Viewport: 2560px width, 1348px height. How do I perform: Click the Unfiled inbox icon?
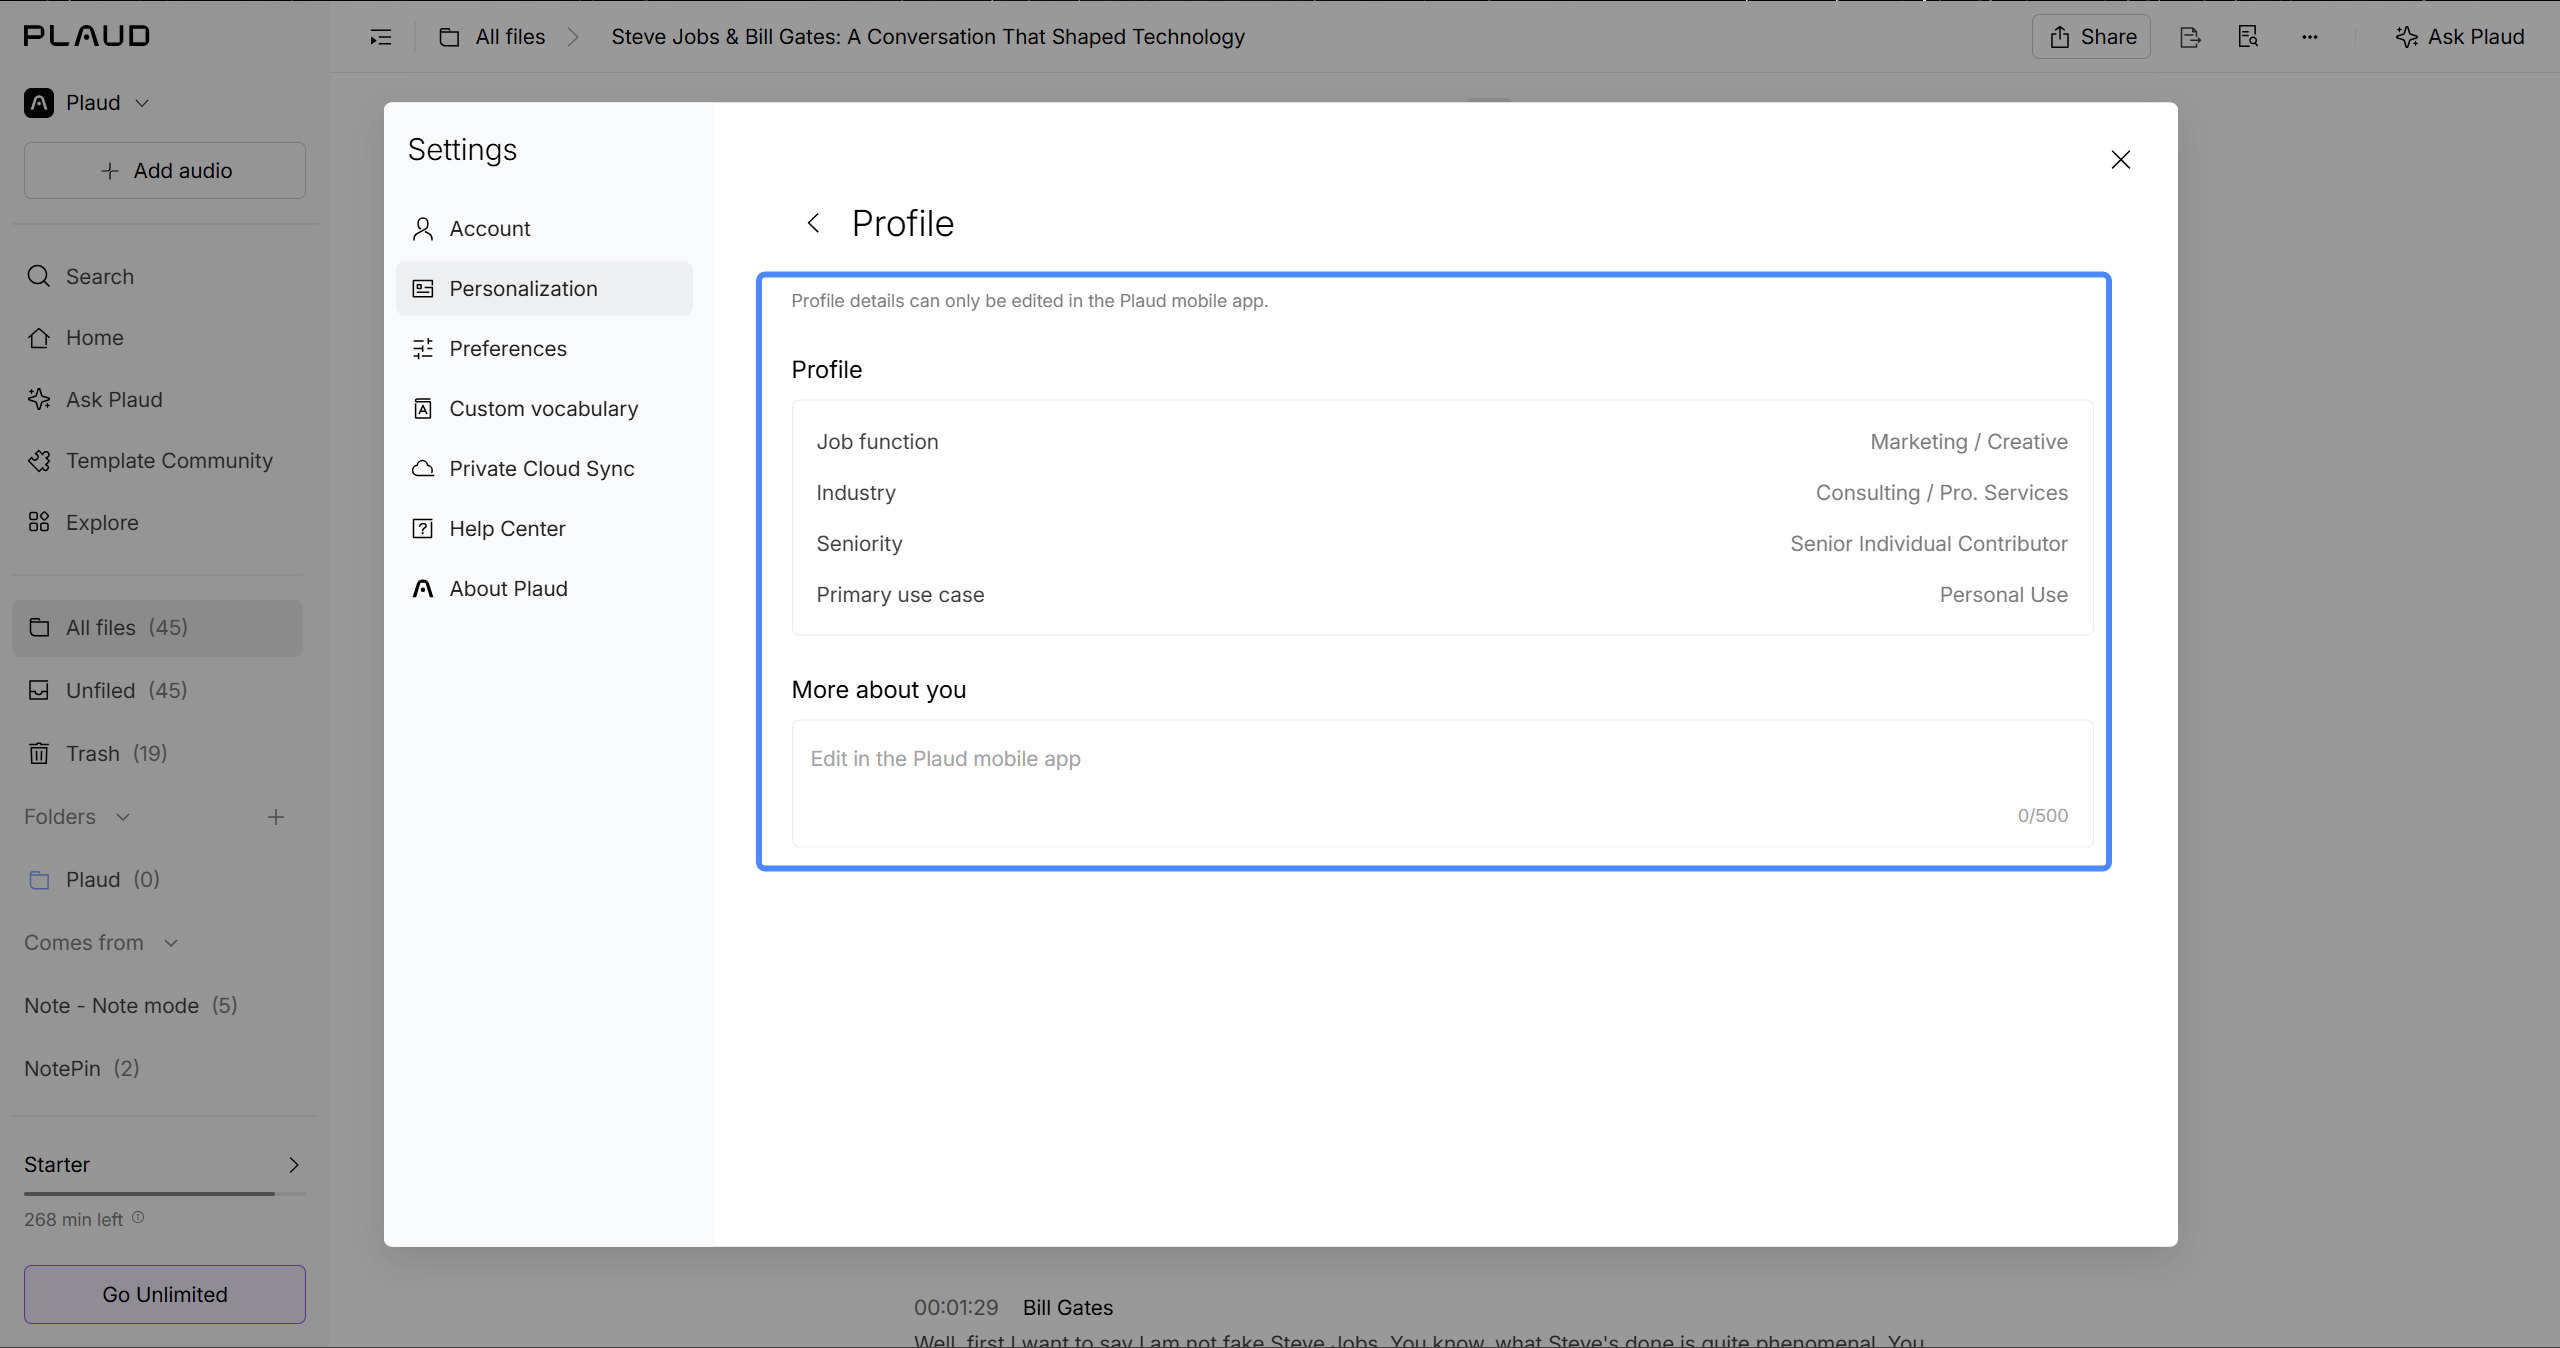coord(39,691)
